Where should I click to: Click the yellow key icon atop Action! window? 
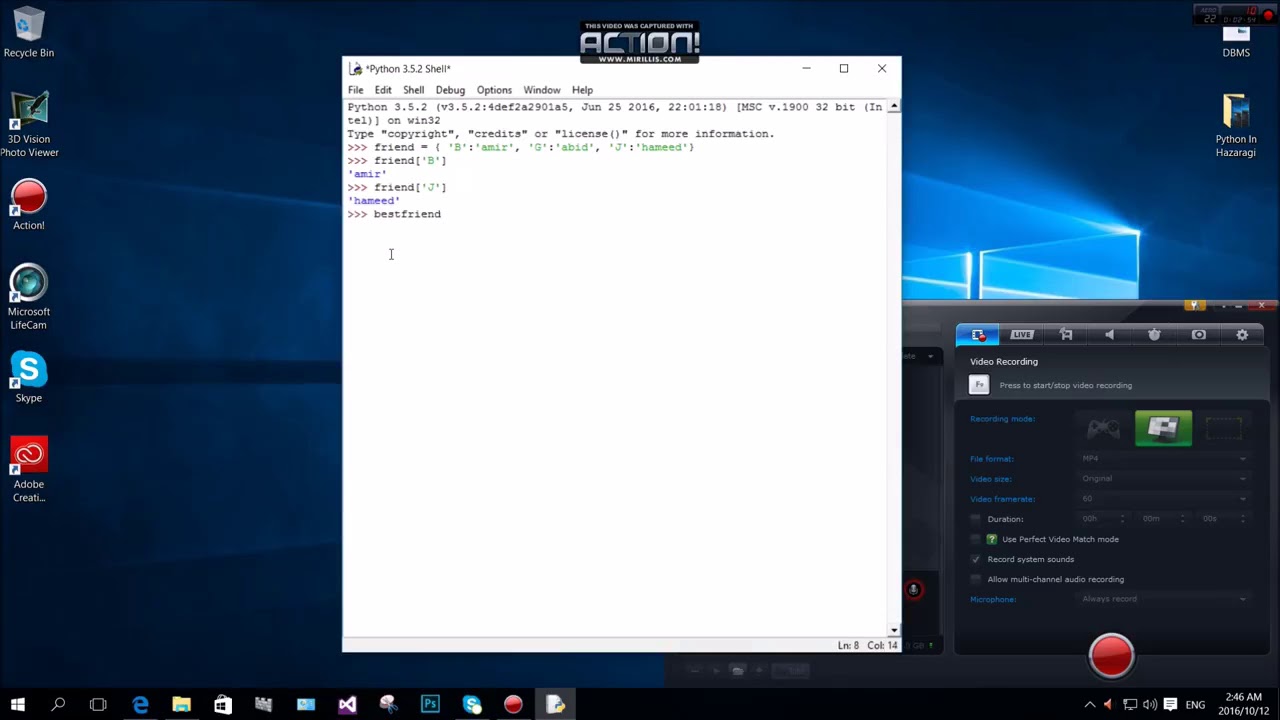(1193, 306)
